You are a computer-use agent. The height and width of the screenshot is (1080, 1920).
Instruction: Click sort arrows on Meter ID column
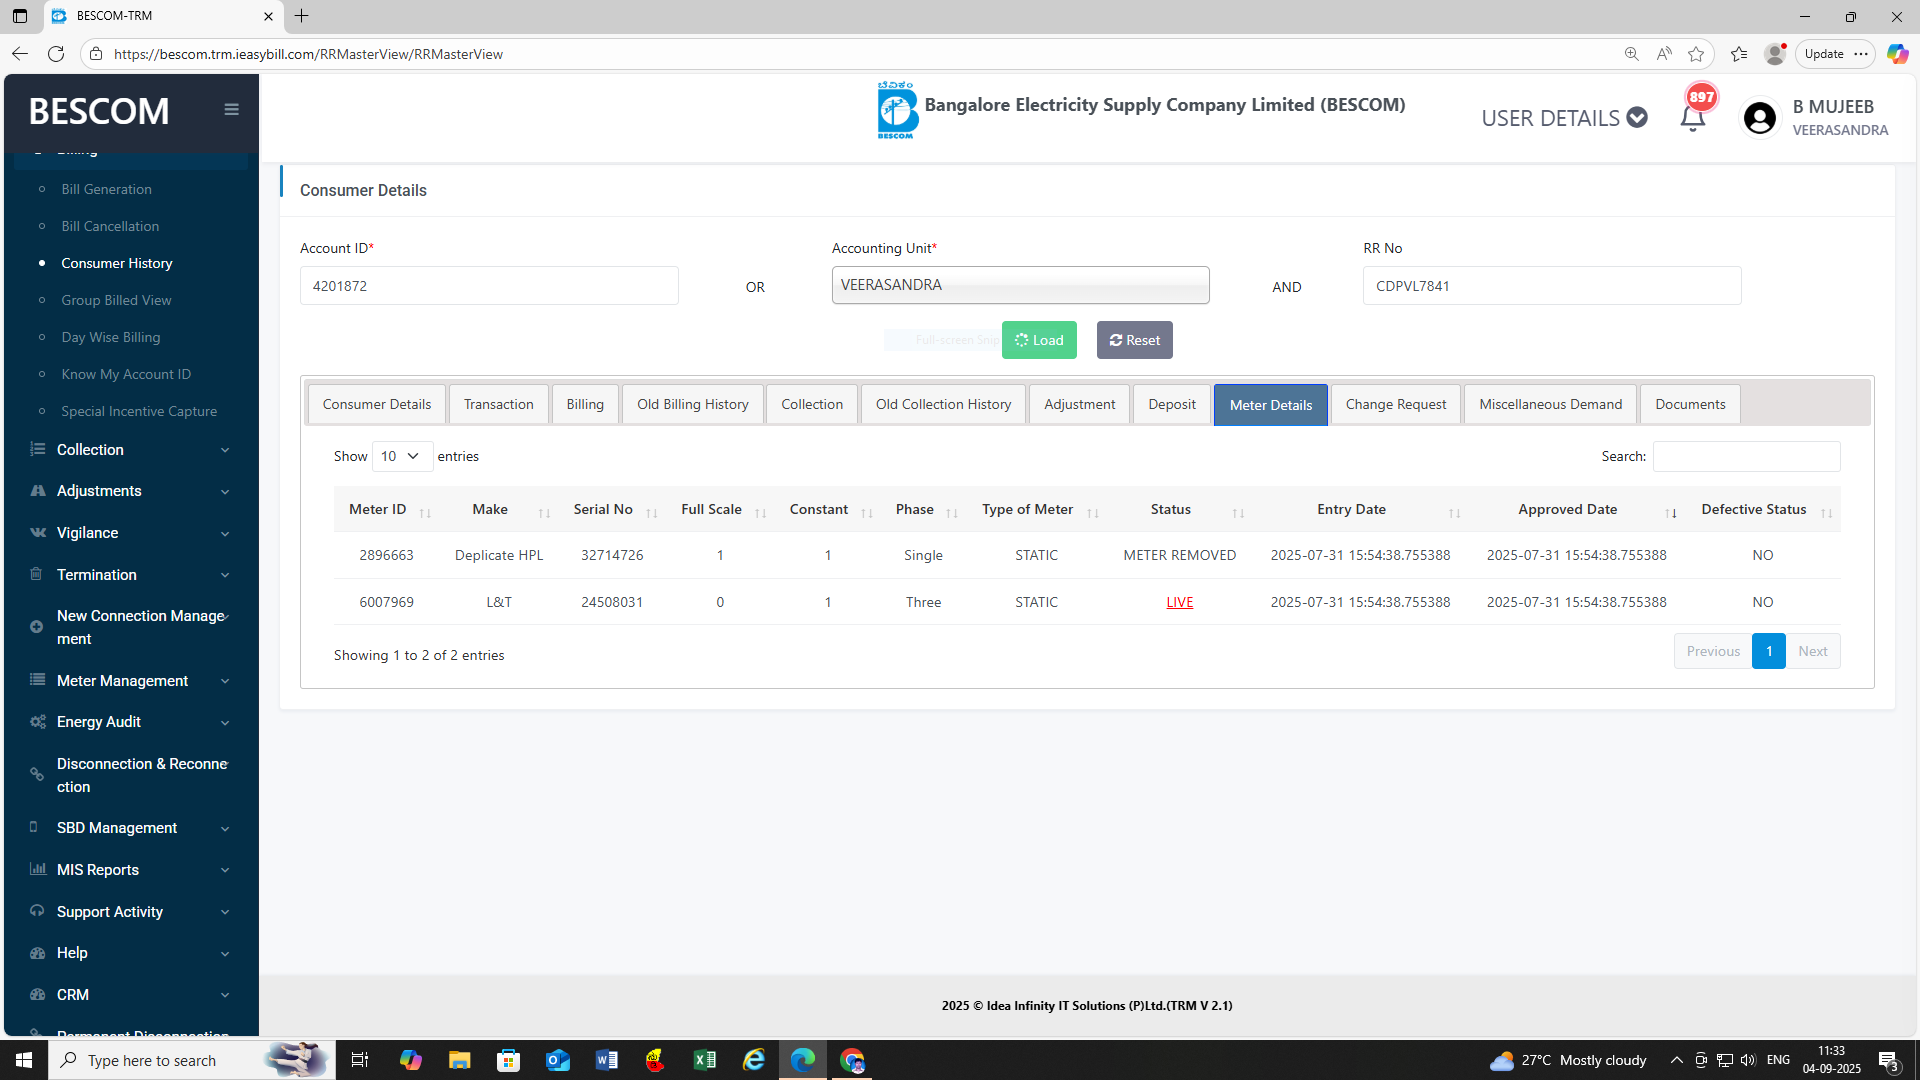425,512
